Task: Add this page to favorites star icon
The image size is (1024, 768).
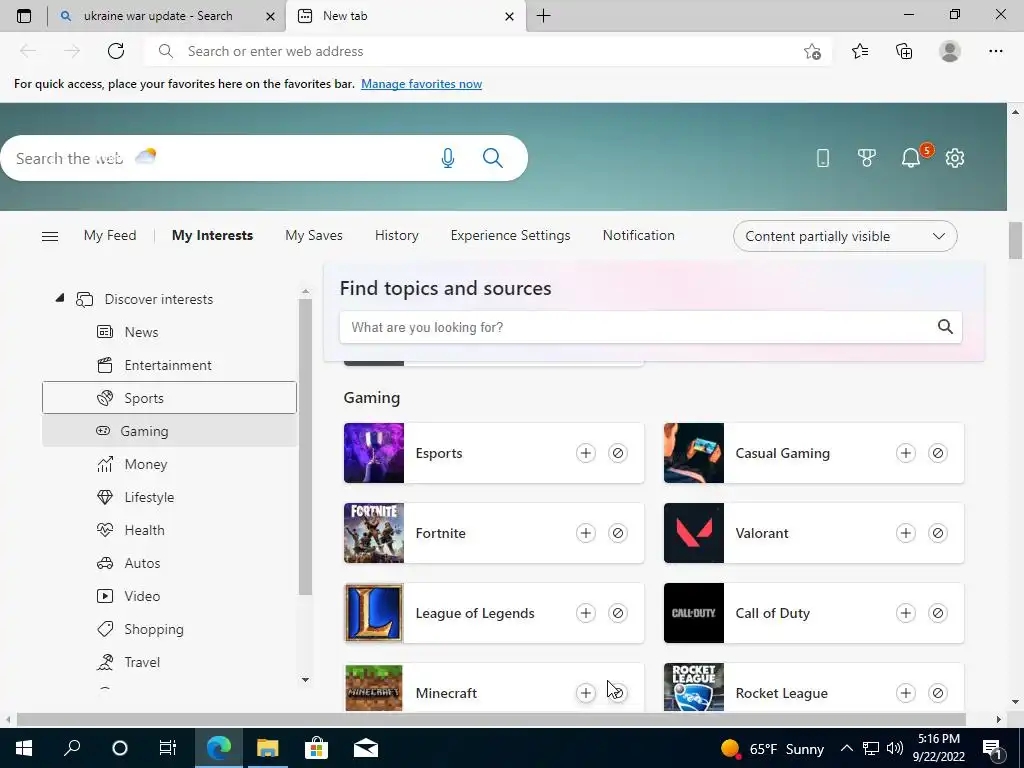Action: tap(812, 51)
